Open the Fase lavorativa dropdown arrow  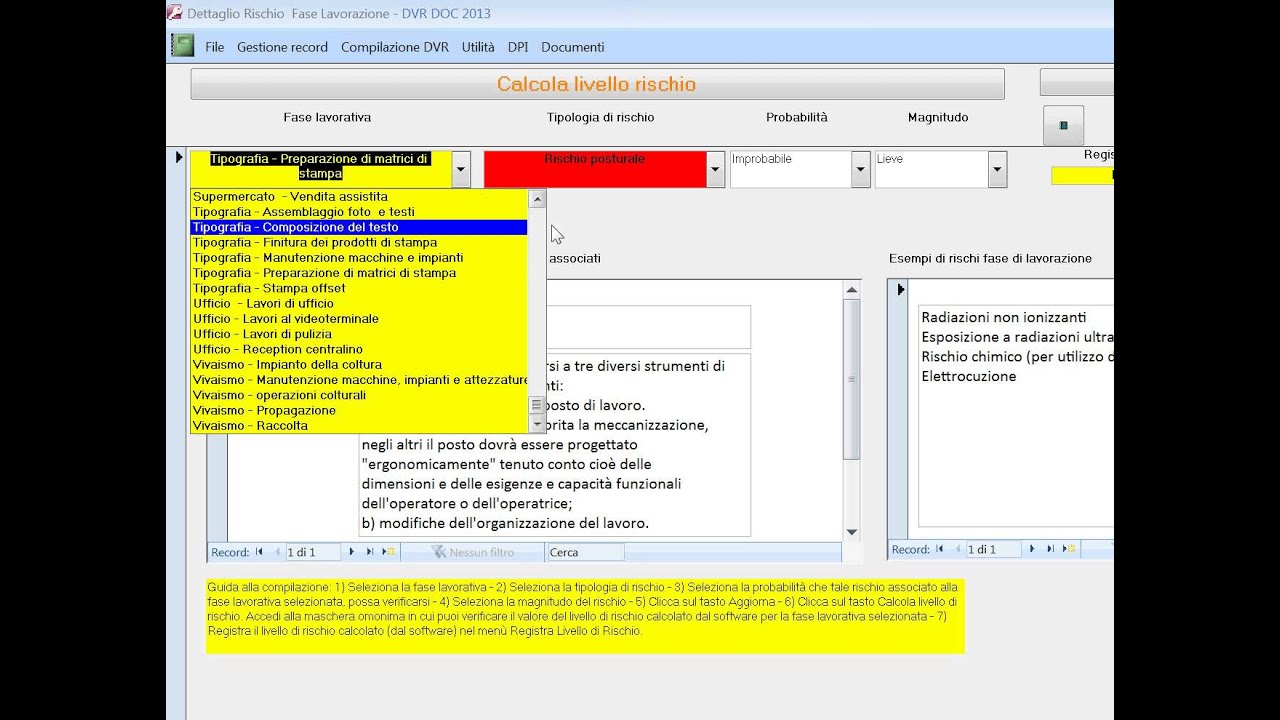[x=461, y=169]
